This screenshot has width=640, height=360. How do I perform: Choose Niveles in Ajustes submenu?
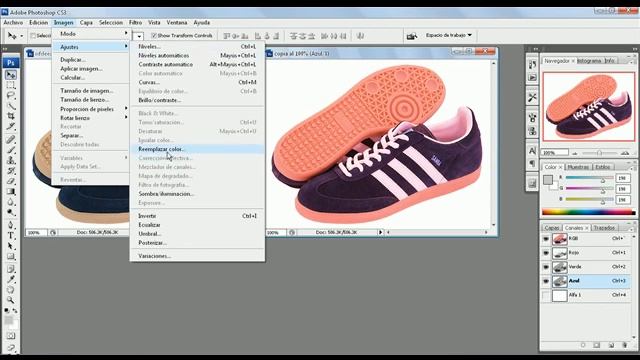(197, 47)
